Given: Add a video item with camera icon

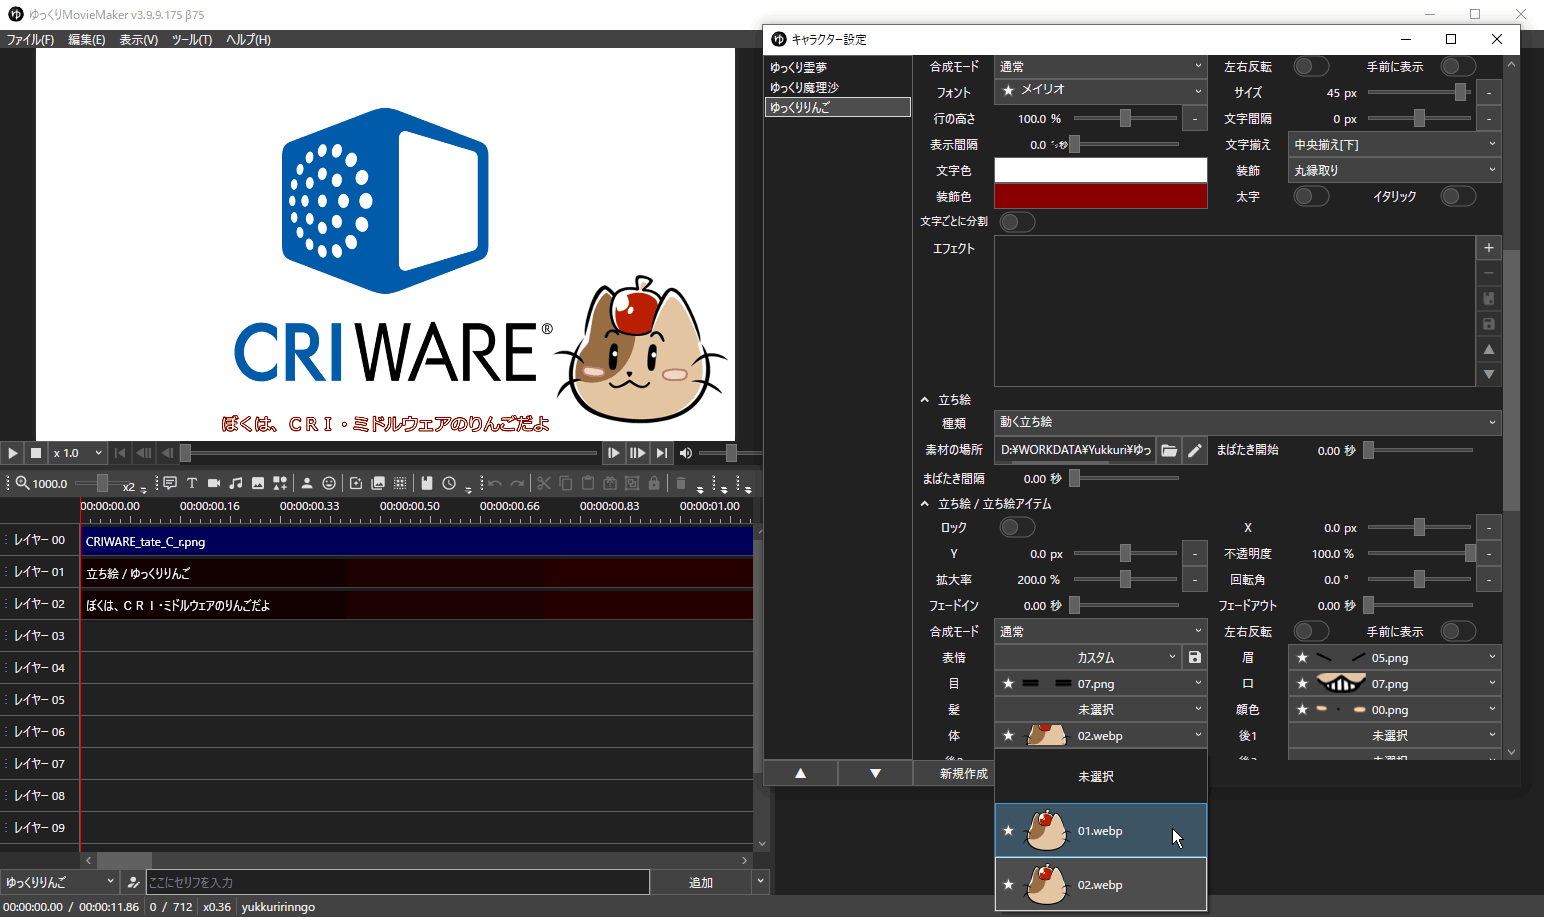Looking at the screenshot, I should (214, 483).
